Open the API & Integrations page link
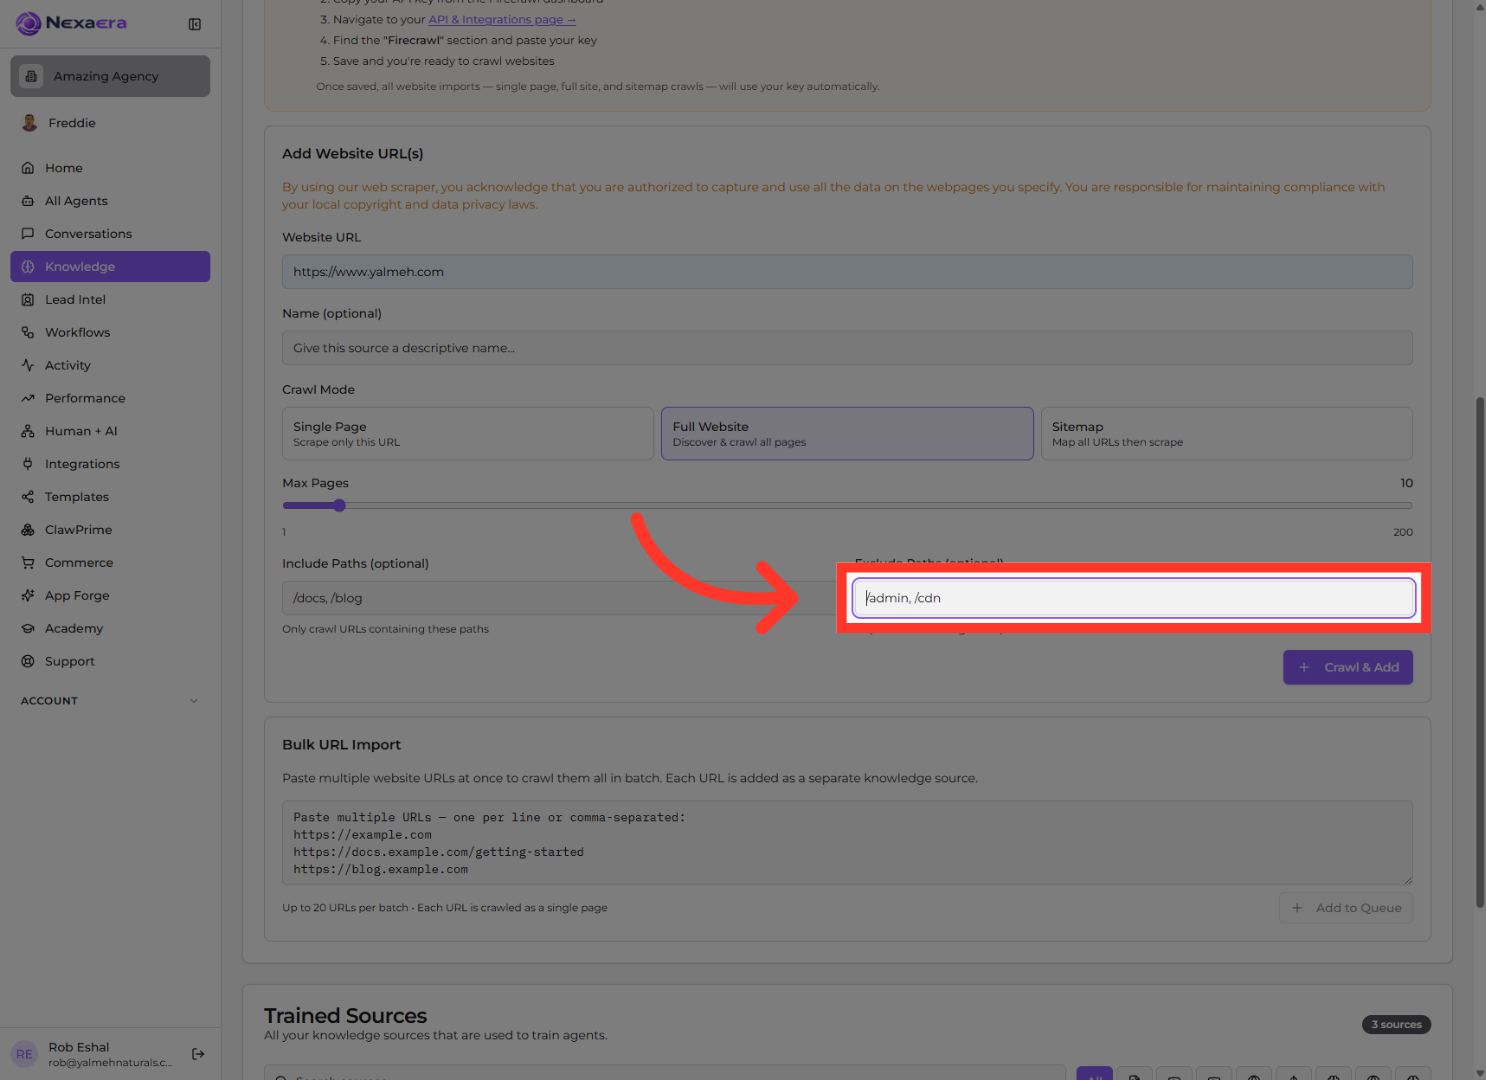This screenshot has height=1080, width=1486. click(502, 20)
